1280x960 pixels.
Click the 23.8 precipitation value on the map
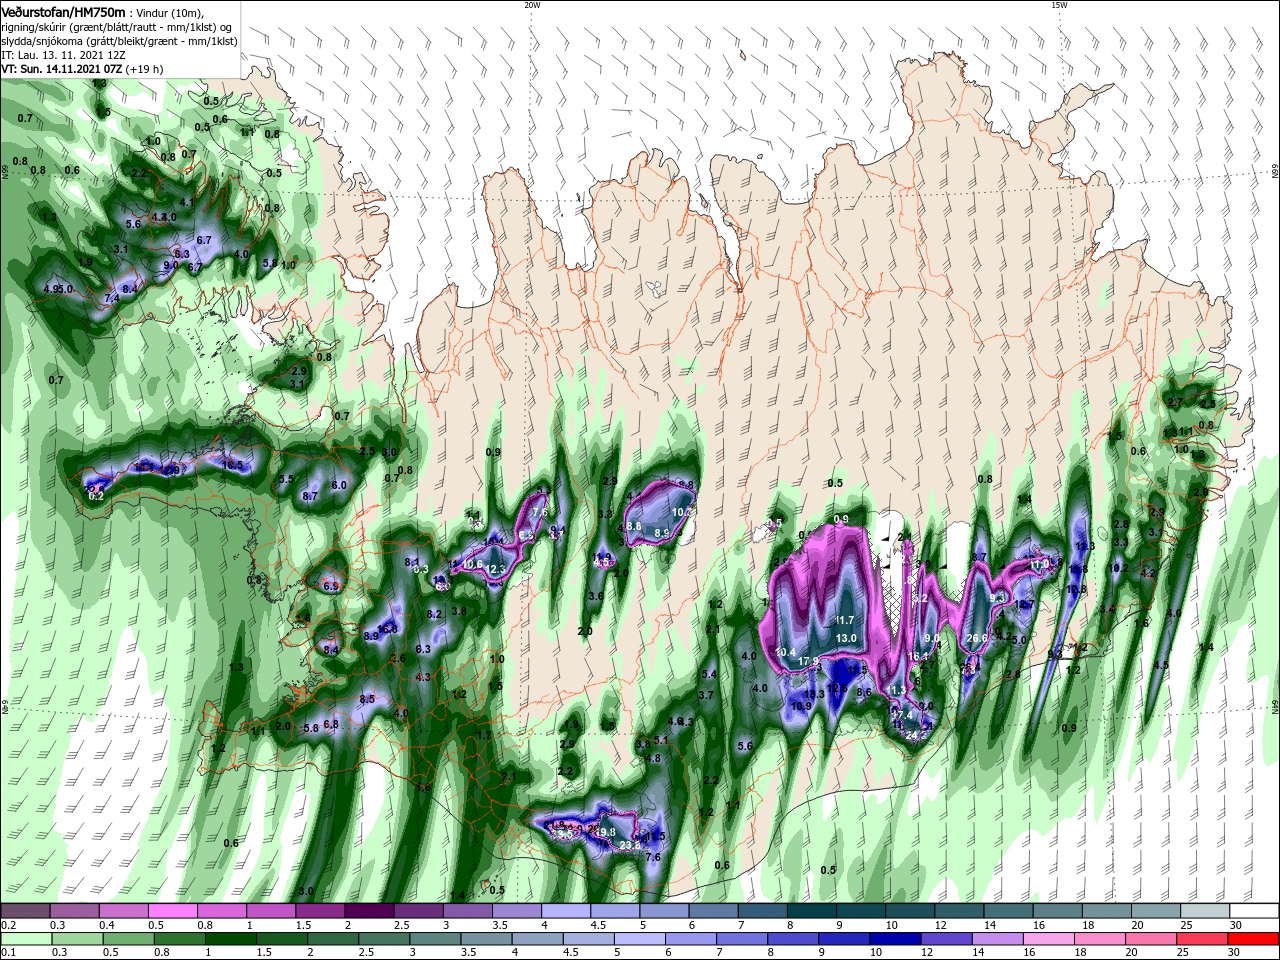(630, 846)
